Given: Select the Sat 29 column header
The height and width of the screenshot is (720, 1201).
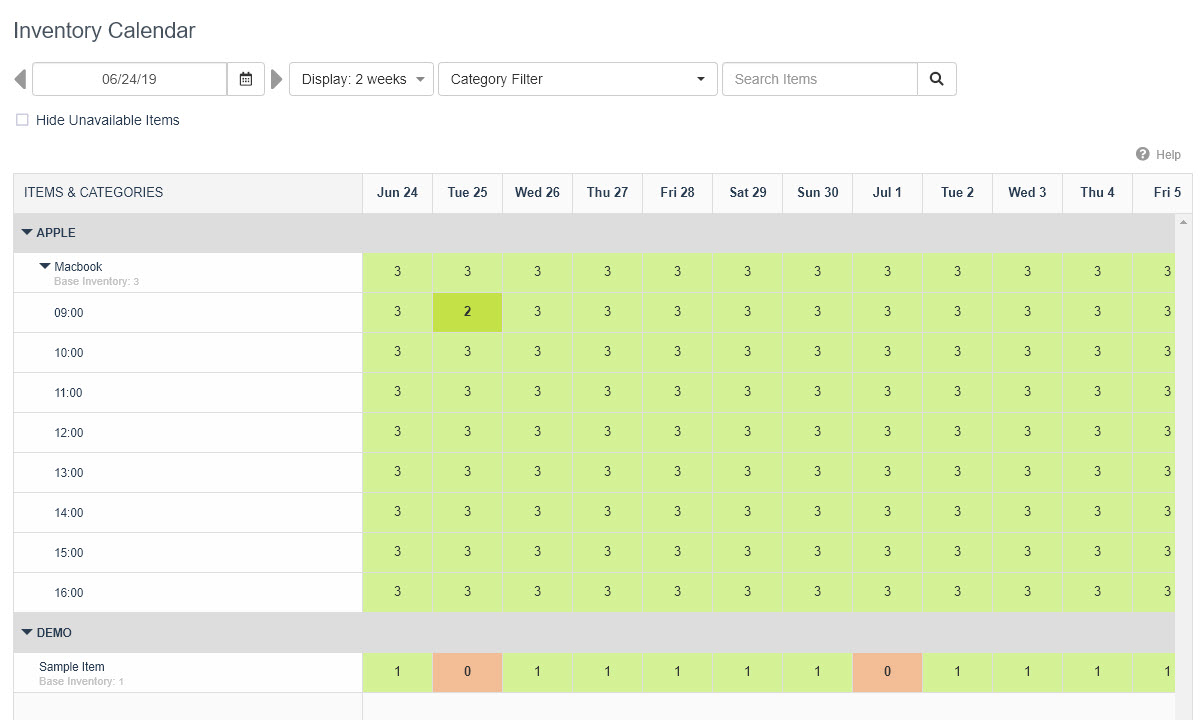Looking at the screenshot, I should pyautogui.click(x=747, y=193).
